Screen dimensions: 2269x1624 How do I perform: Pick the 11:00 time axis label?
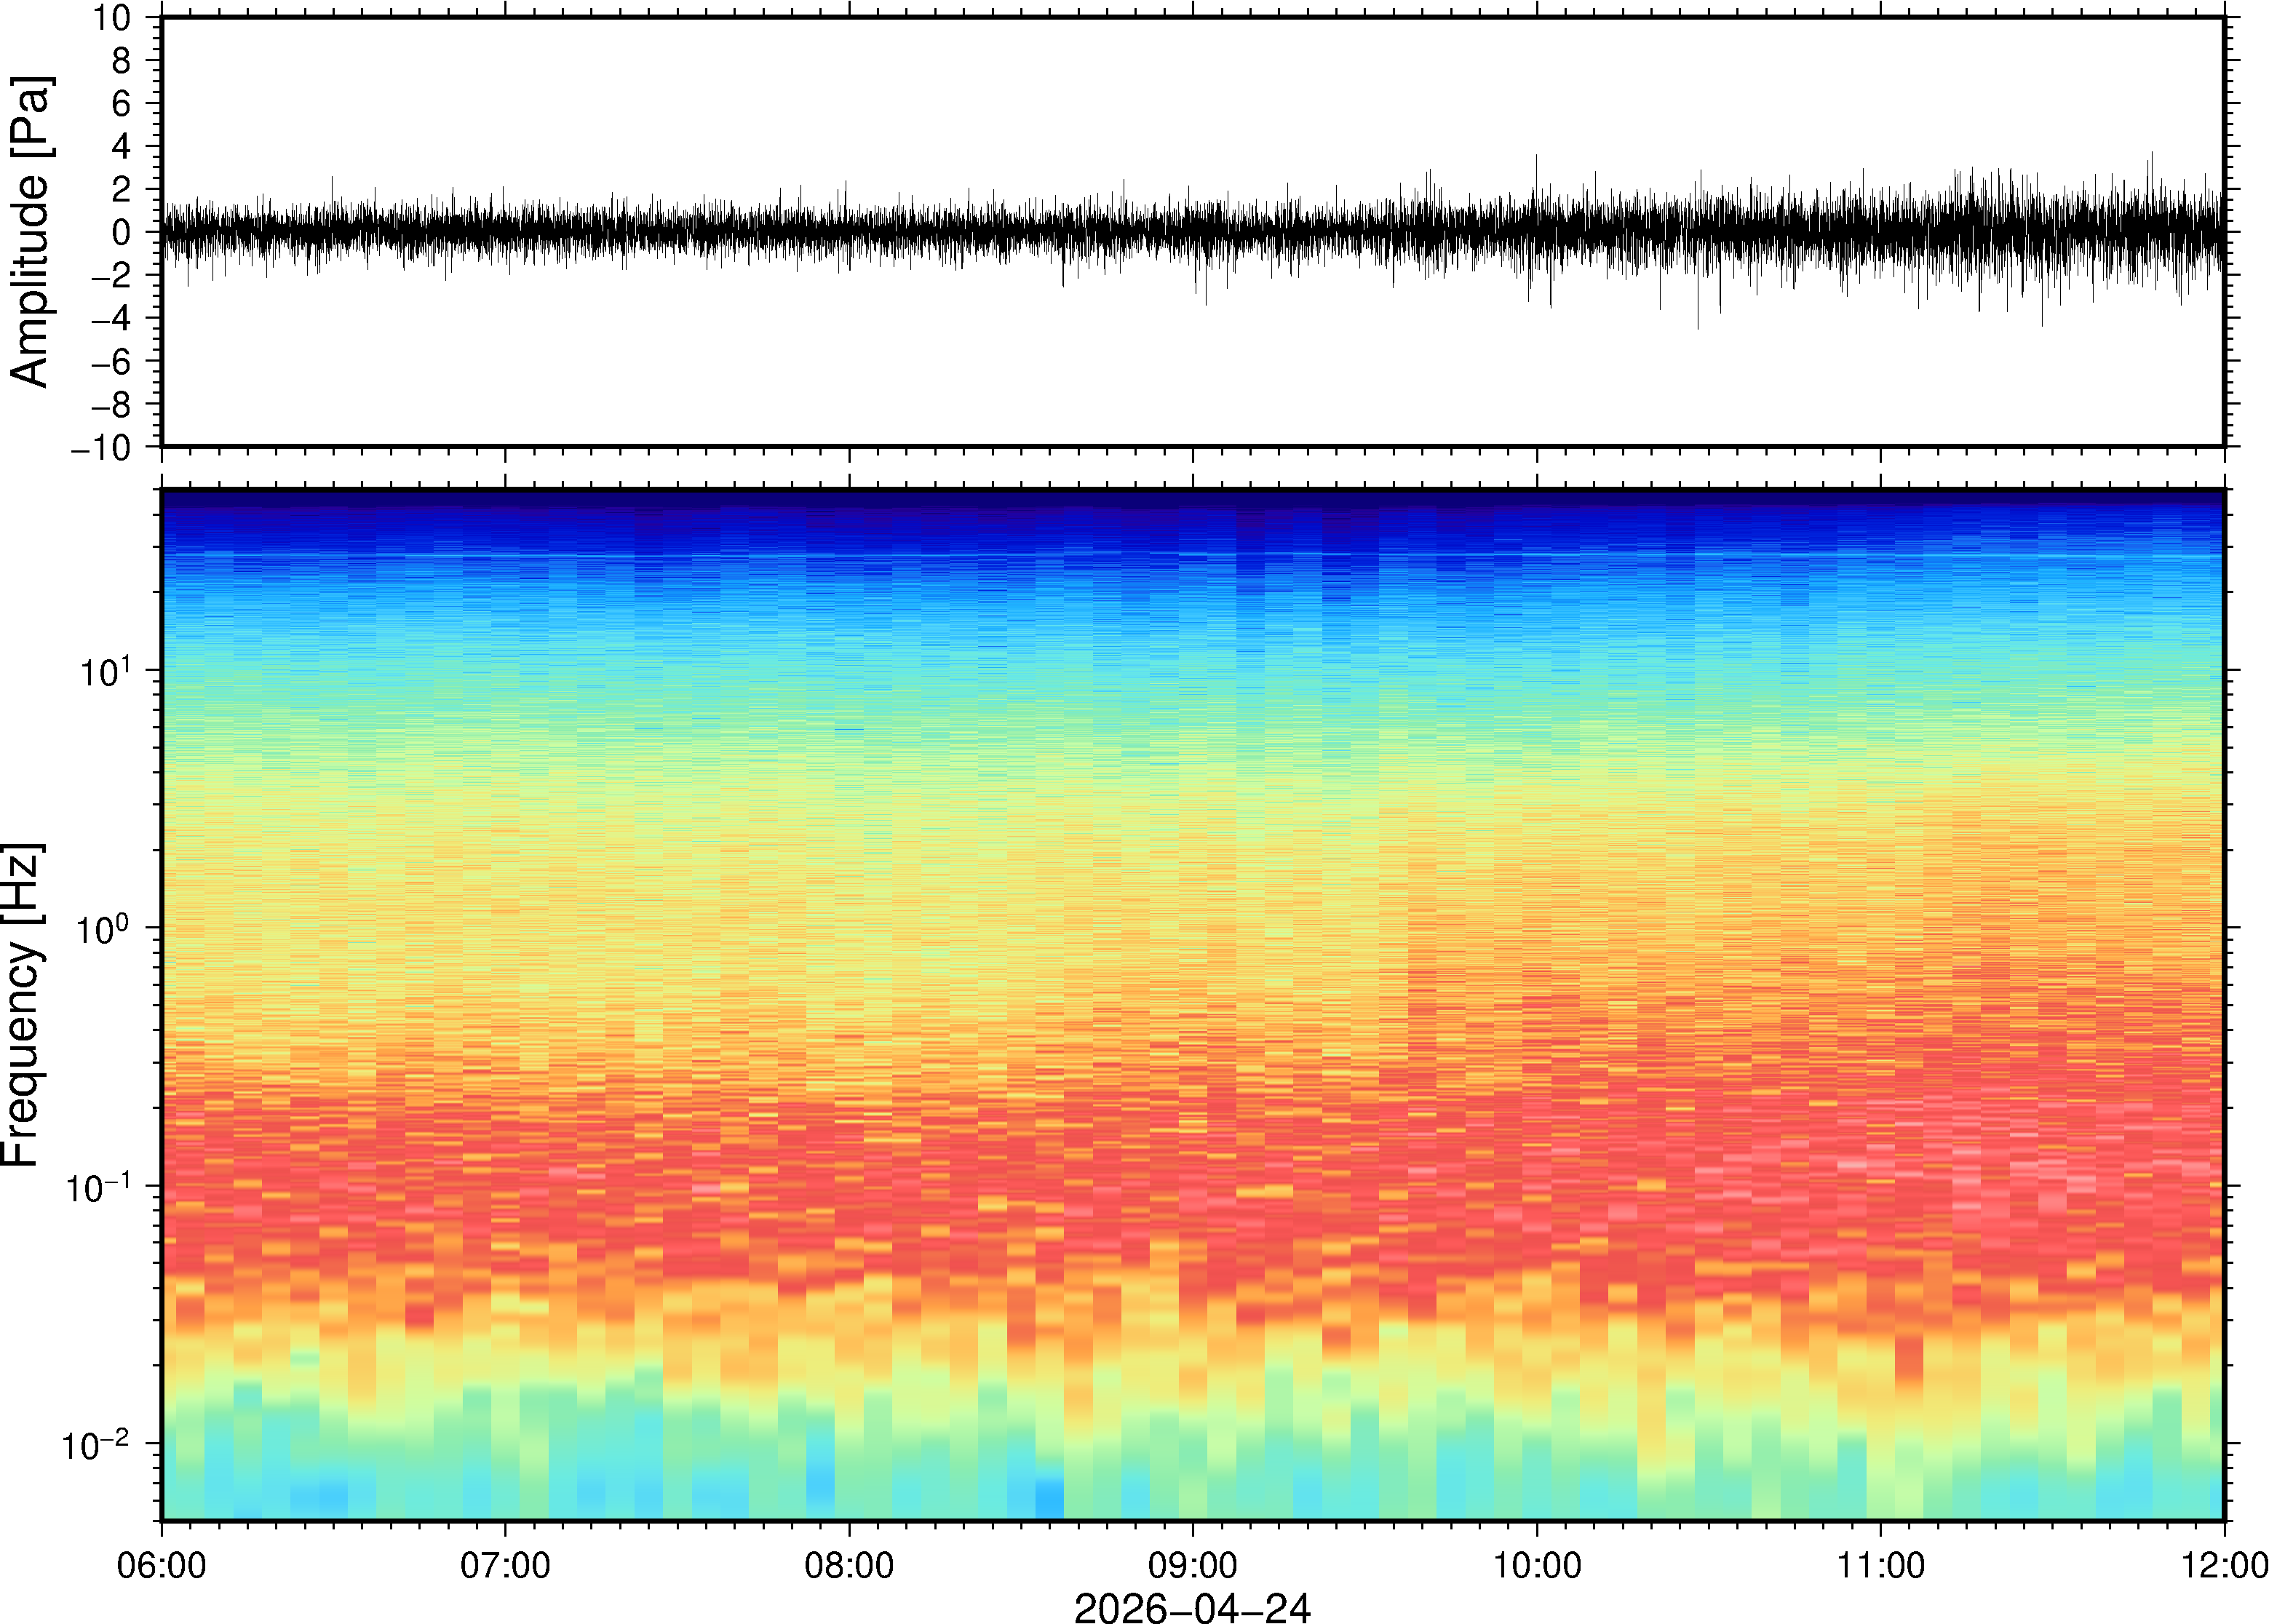pos(1880,1565)
